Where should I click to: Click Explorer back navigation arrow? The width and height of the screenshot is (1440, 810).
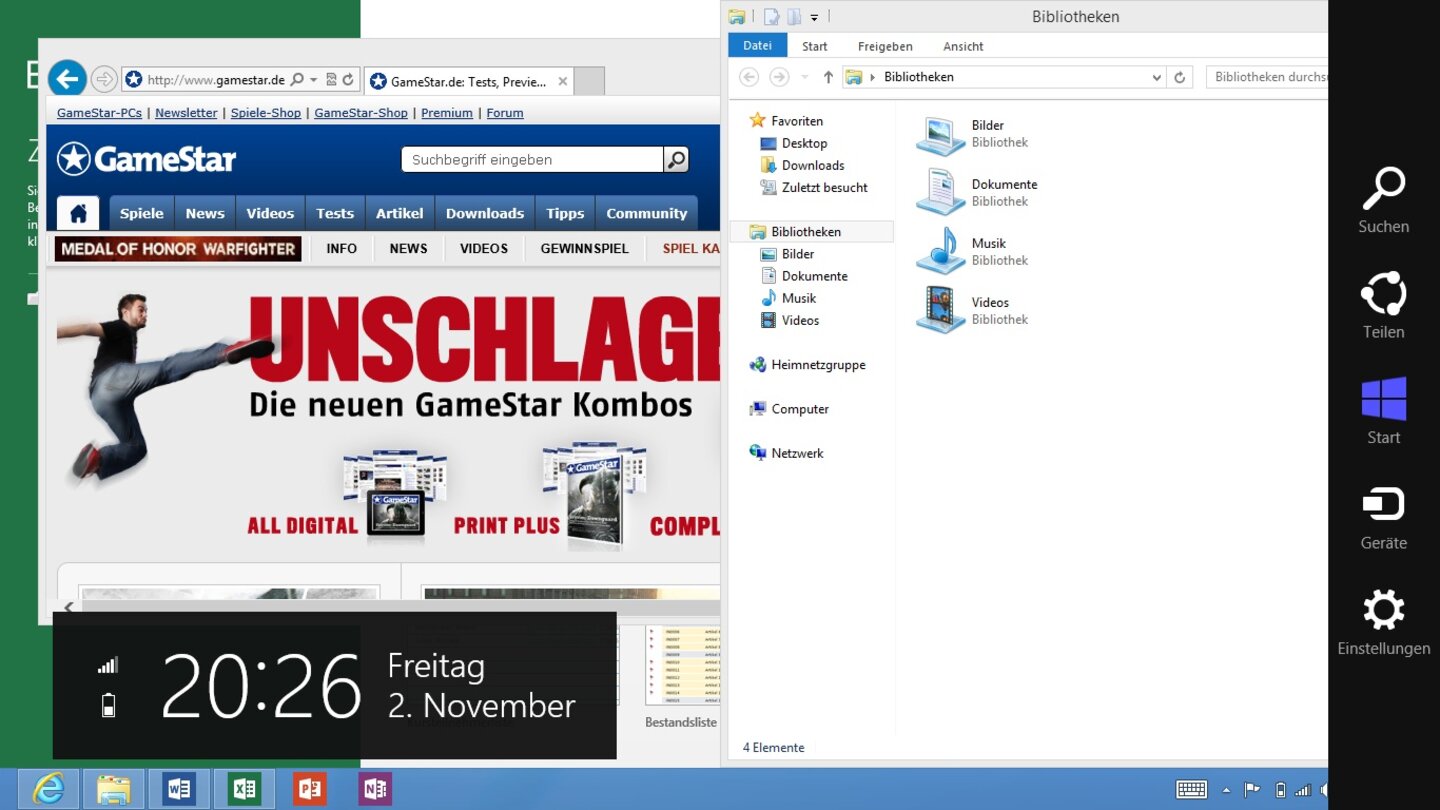(x=749, y=77)
